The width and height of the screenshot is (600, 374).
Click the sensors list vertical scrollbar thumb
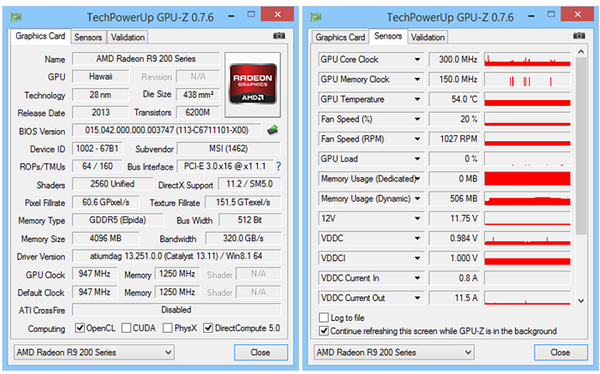coord(581,146)
